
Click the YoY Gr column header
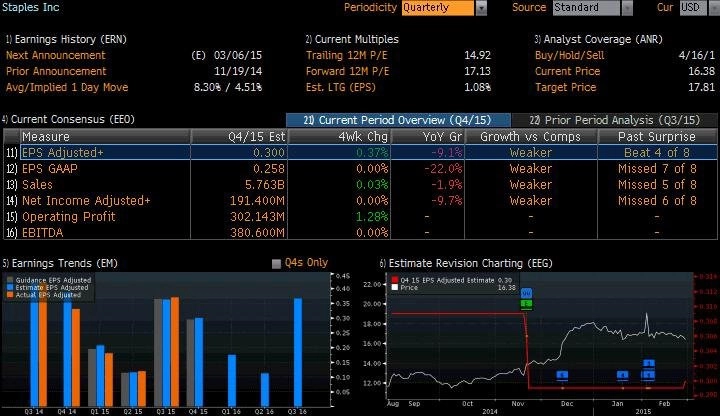[x=428, y=137]
